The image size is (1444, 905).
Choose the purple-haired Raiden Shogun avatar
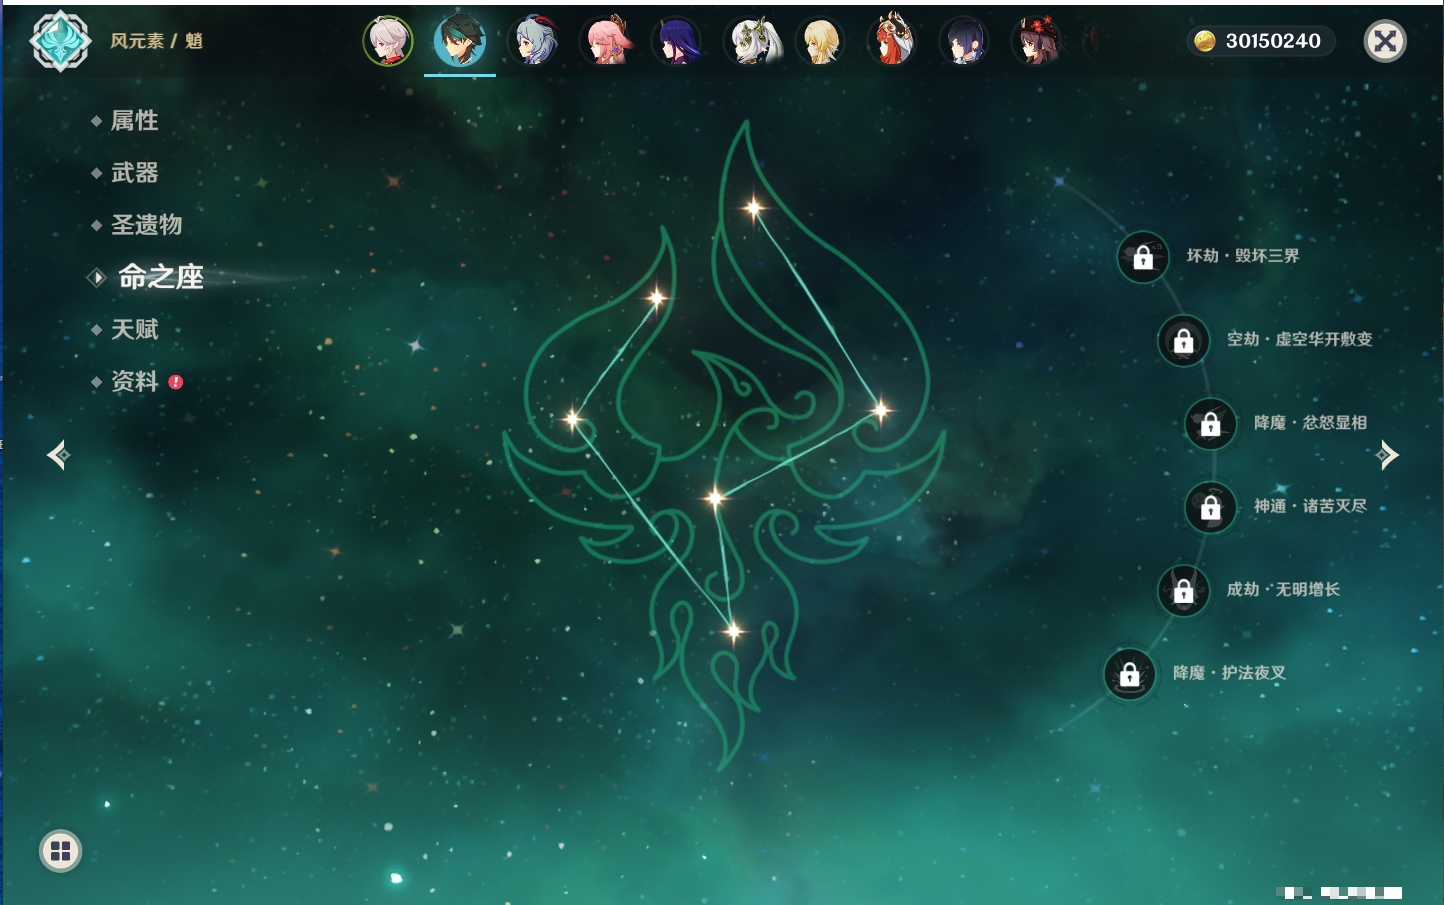(677, 41)
